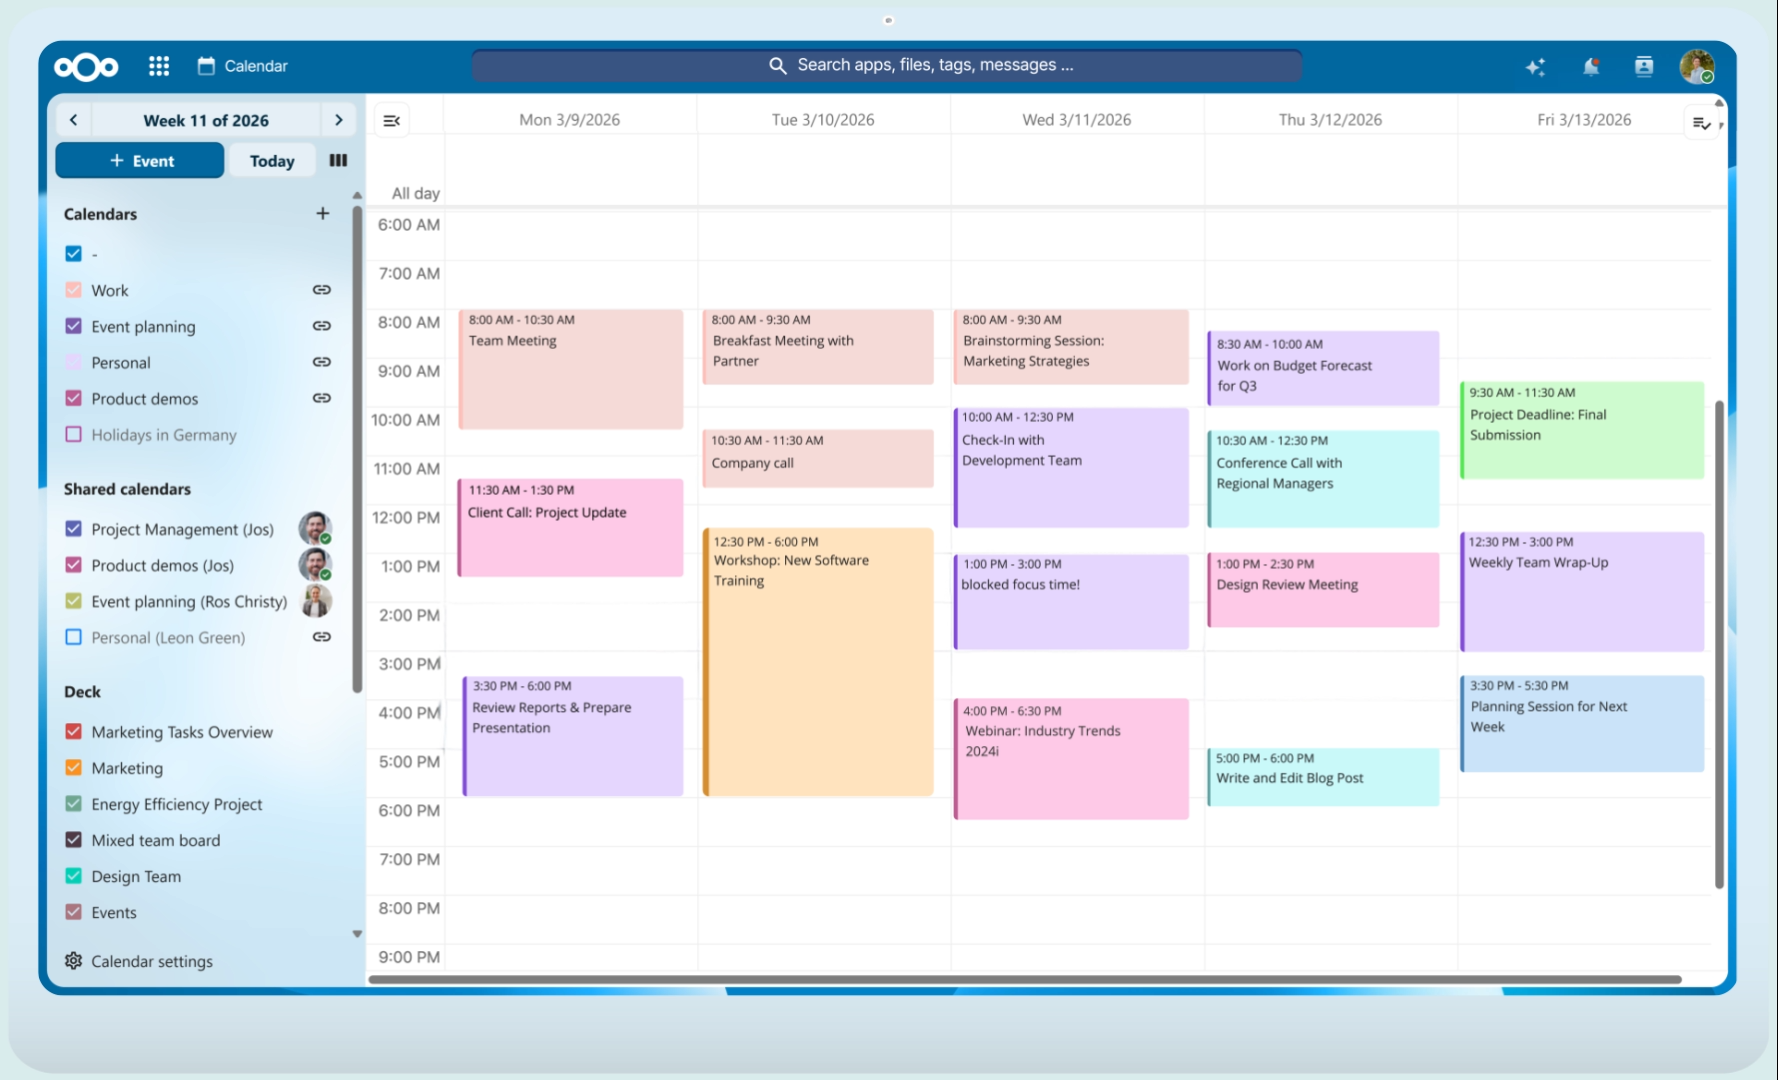Go to the previous week

[73, 120]
